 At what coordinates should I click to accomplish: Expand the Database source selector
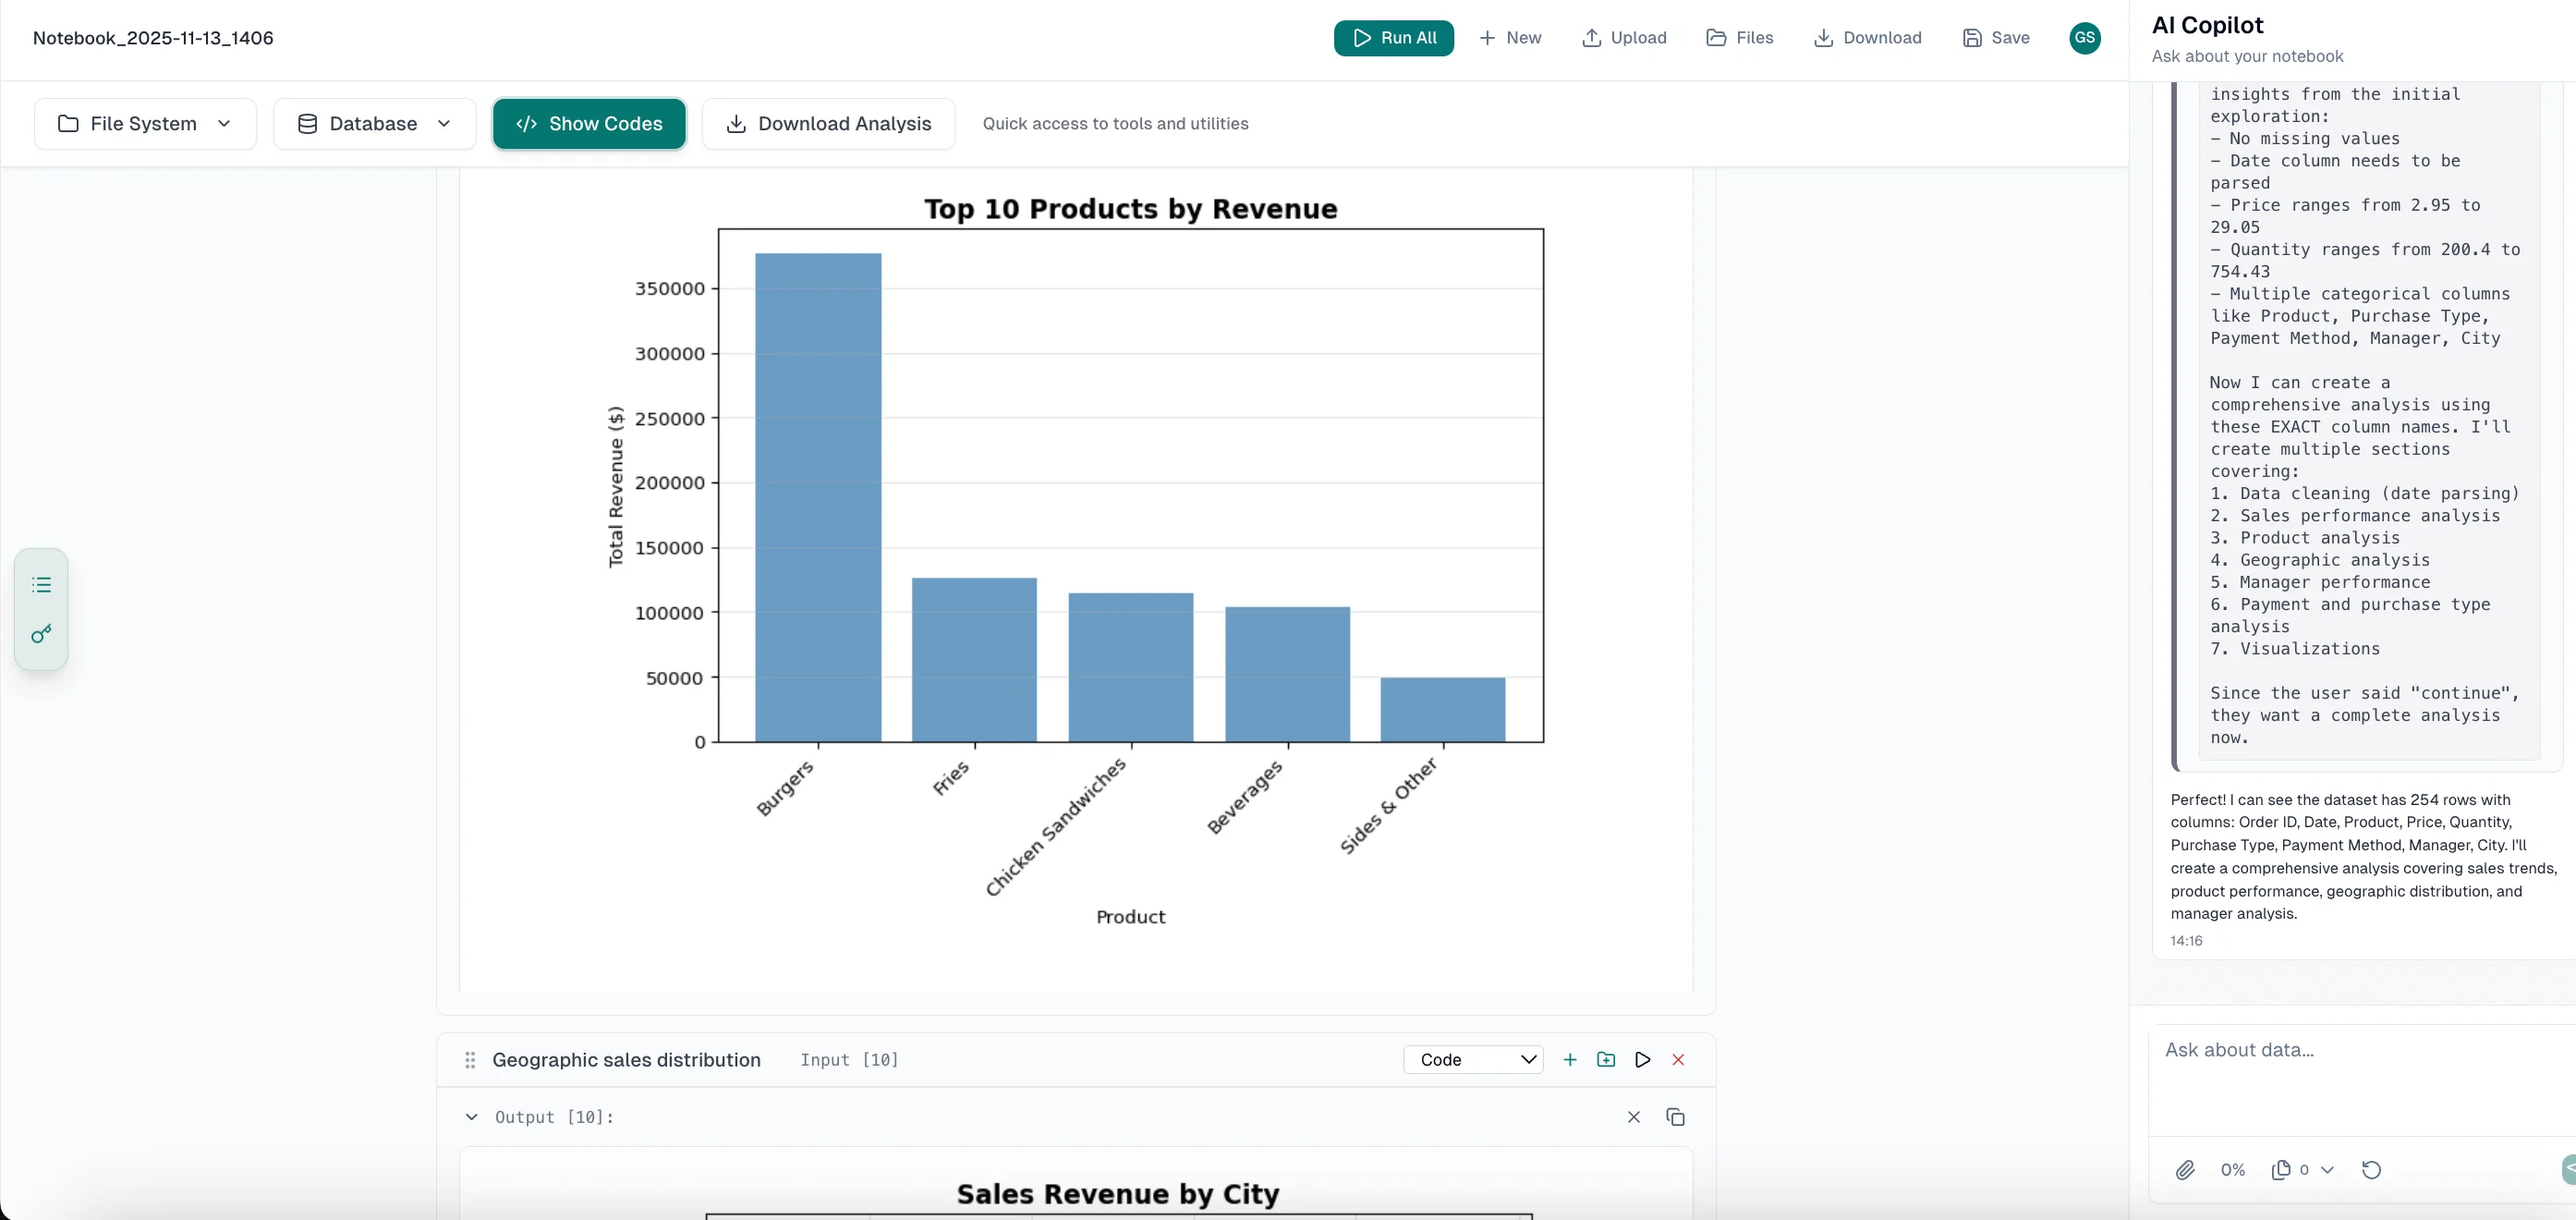tap(374, 123)
